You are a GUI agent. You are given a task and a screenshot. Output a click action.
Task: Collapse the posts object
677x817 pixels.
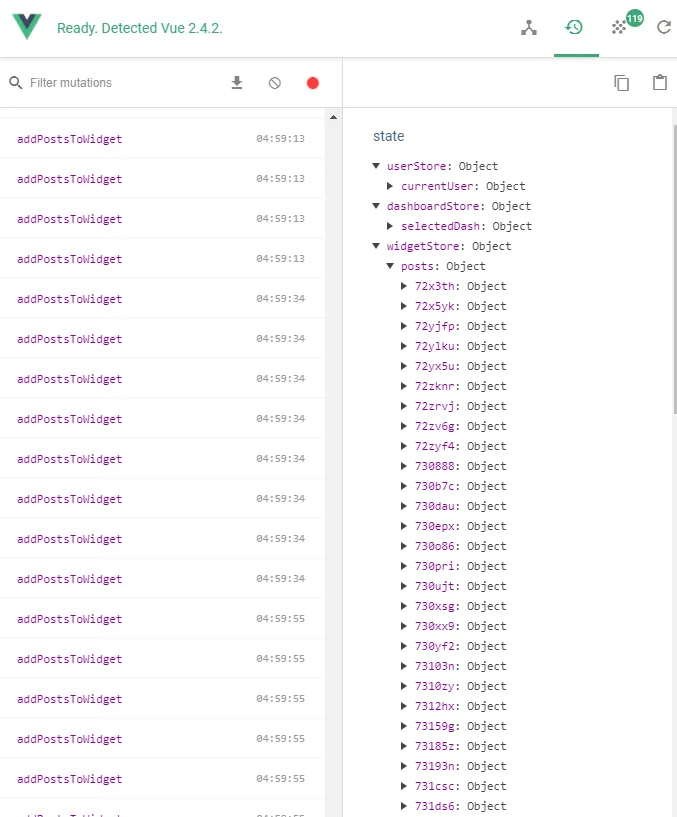[390, 266]
